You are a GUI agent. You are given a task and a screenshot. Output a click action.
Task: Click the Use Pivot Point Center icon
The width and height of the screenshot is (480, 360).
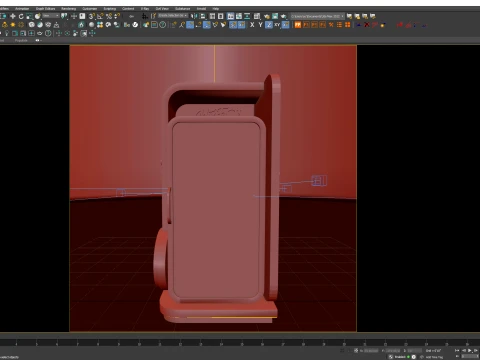pos(64,16)
